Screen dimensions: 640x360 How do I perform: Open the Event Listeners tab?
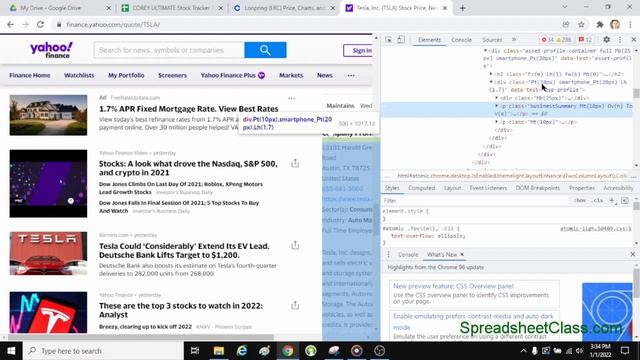(488, 188)
